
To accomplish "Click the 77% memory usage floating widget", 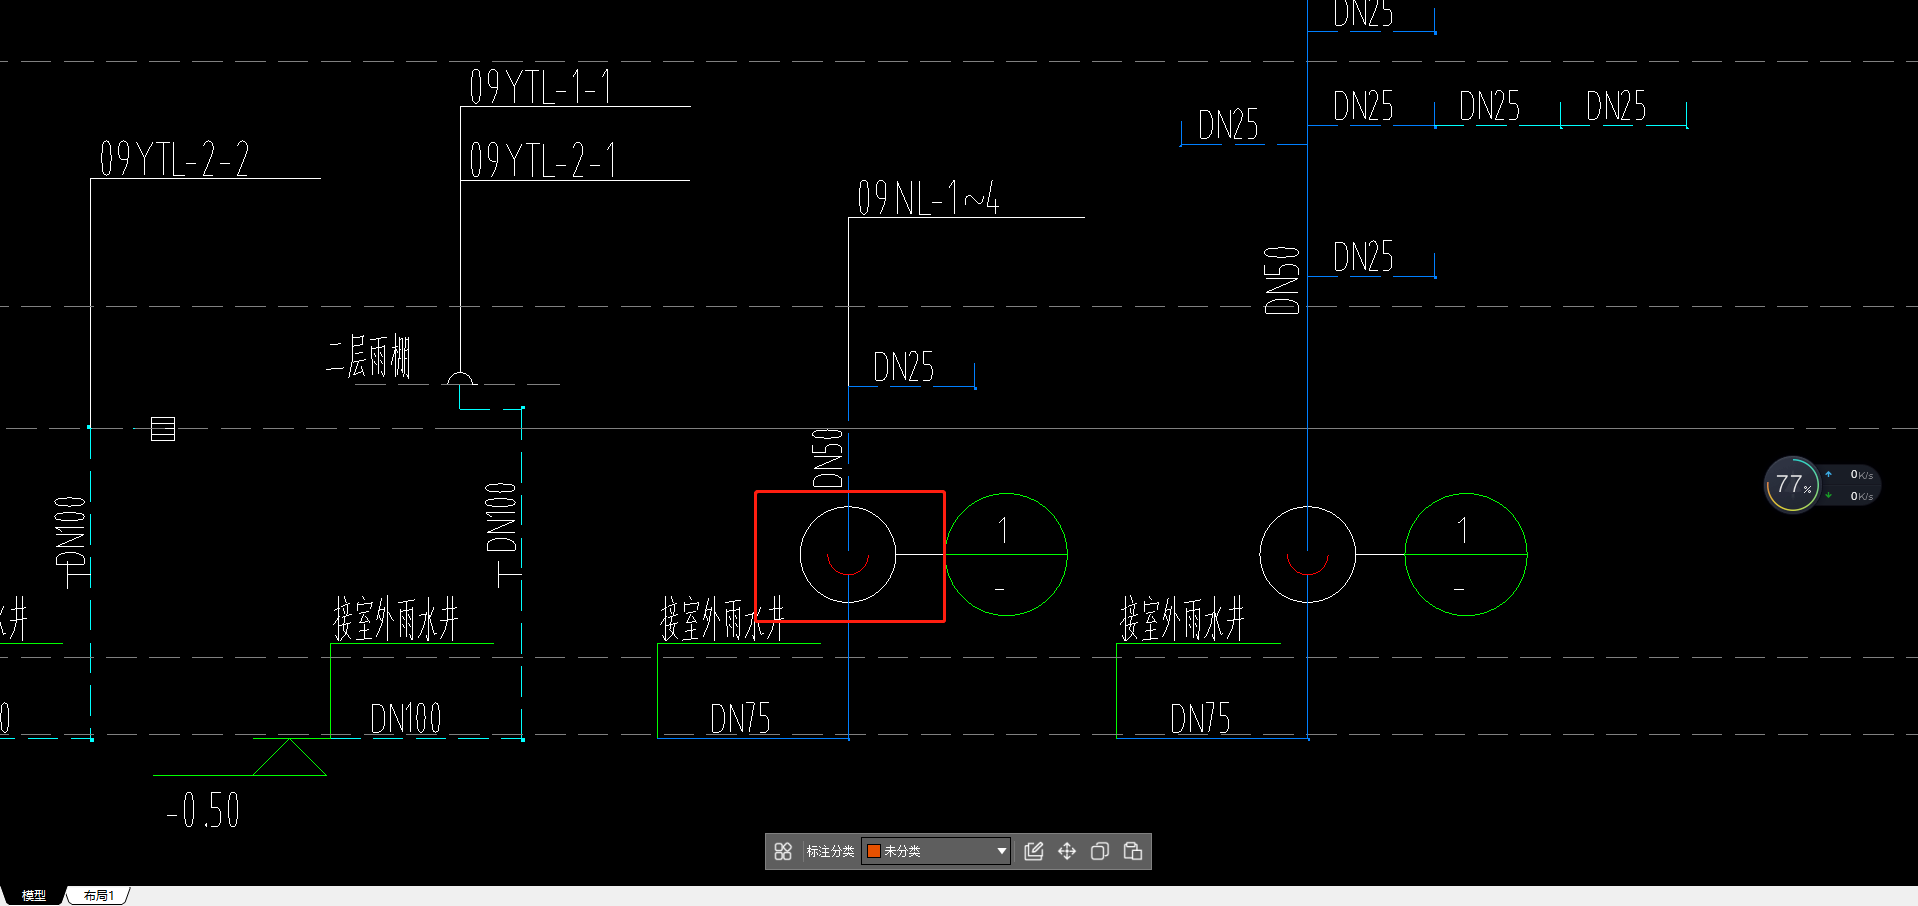I will point(1792,485).
